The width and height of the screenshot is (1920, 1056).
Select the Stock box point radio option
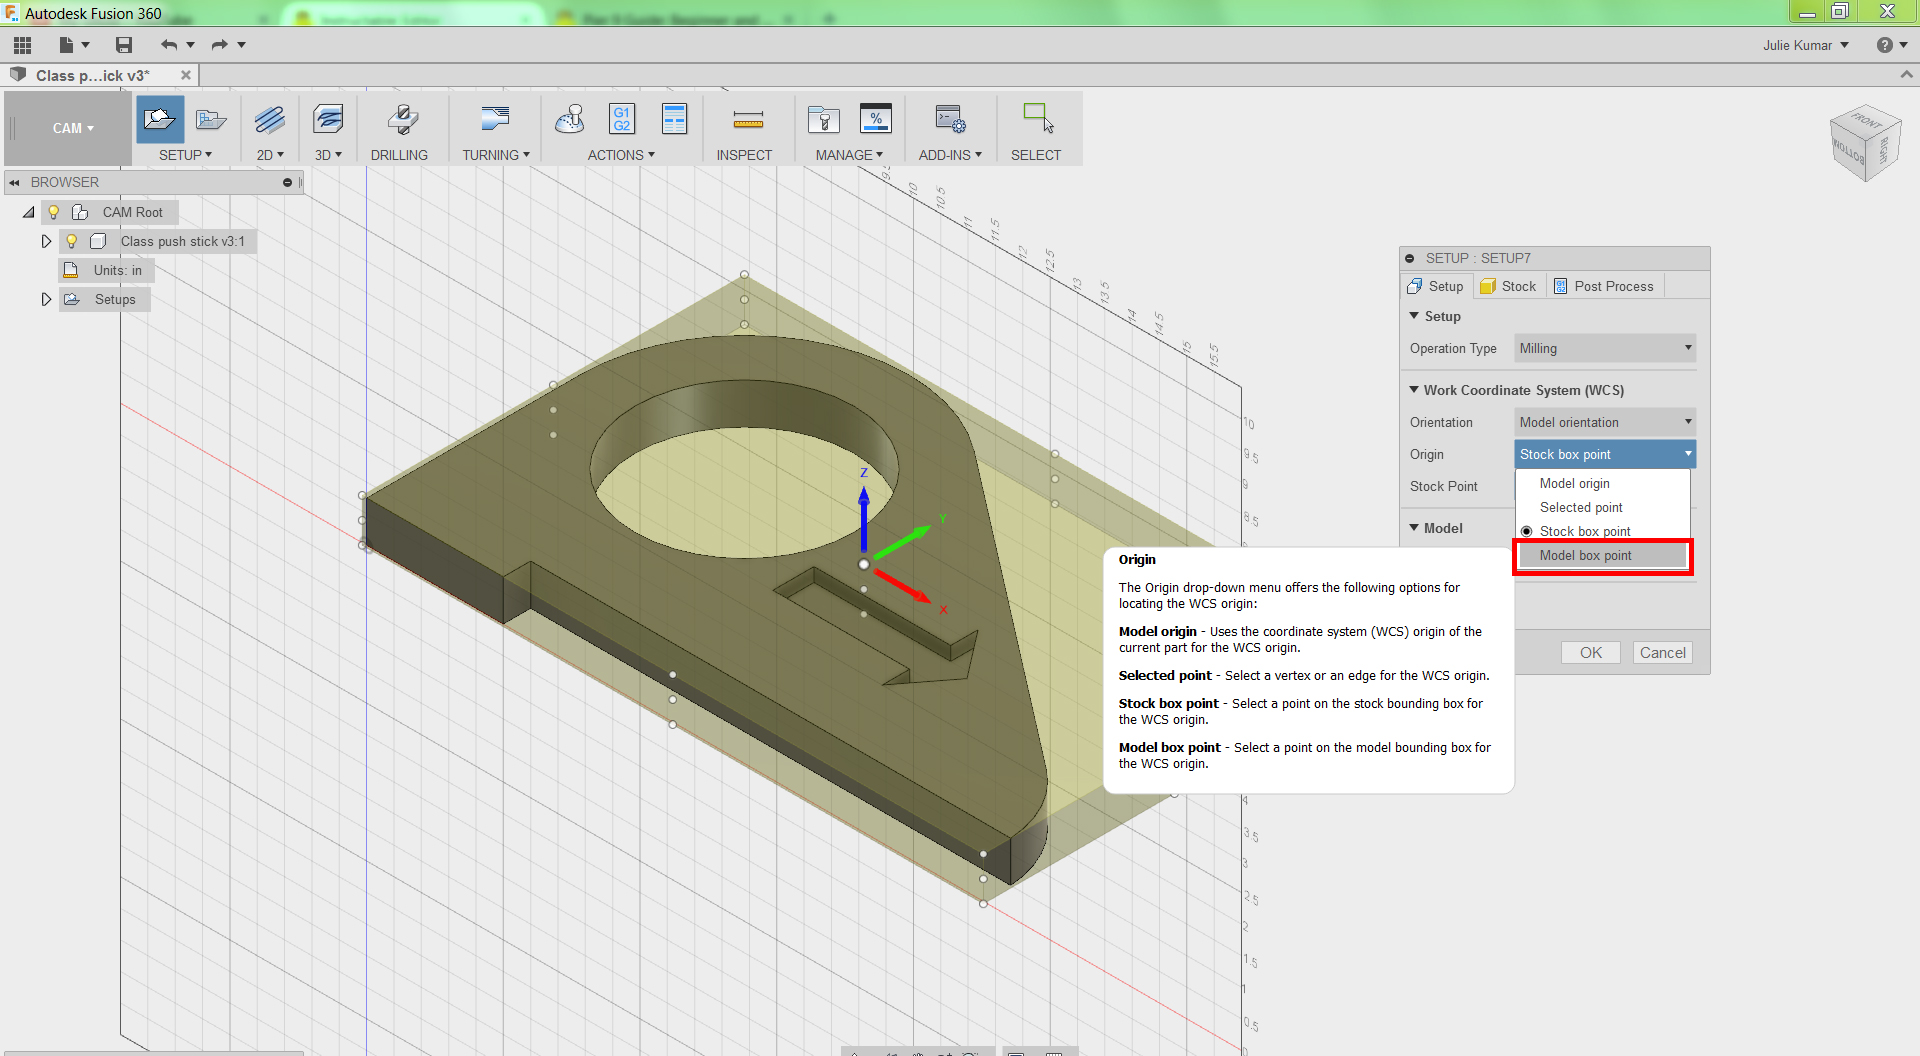tap(1526, 531)
